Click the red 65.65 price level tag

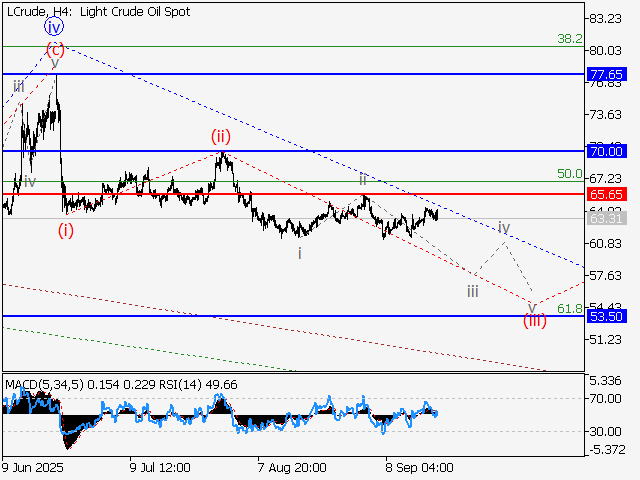coord(607,194)
